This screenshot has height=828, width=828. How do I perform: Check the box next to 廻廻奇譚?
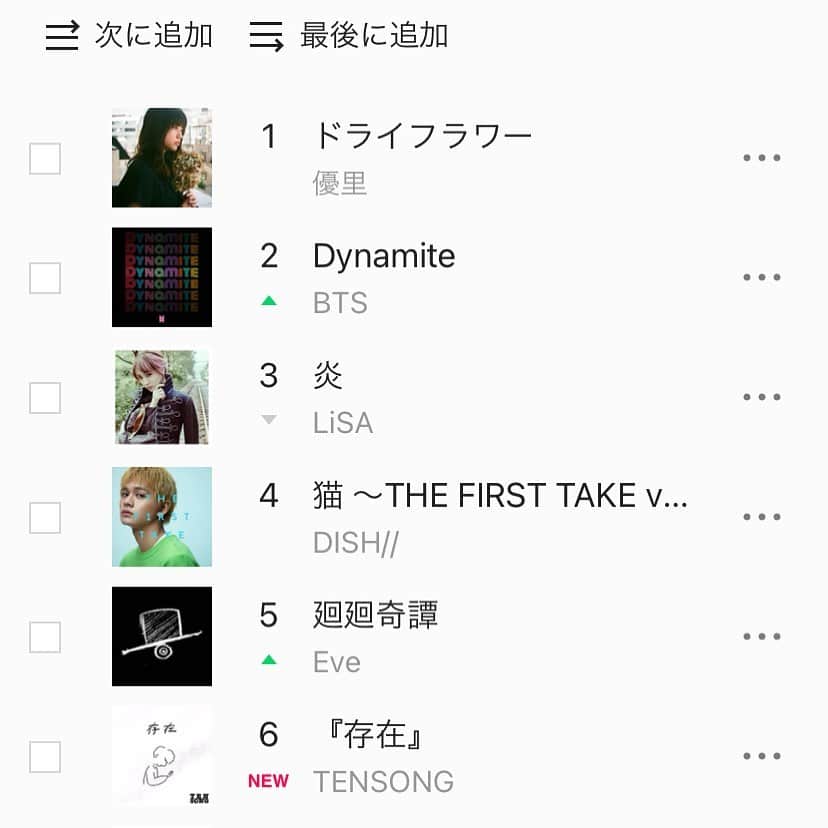[45, 637]
